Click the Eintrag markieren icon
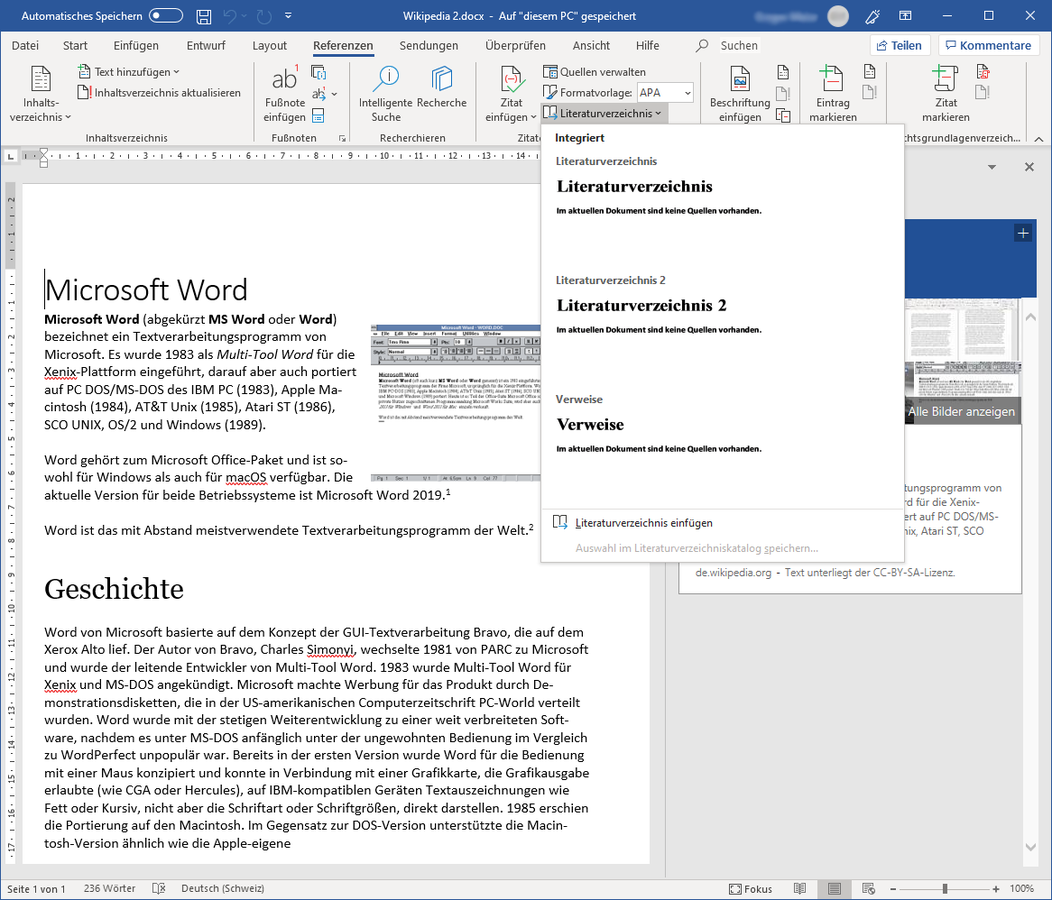 pyautogui.click(x=832, y=81)
